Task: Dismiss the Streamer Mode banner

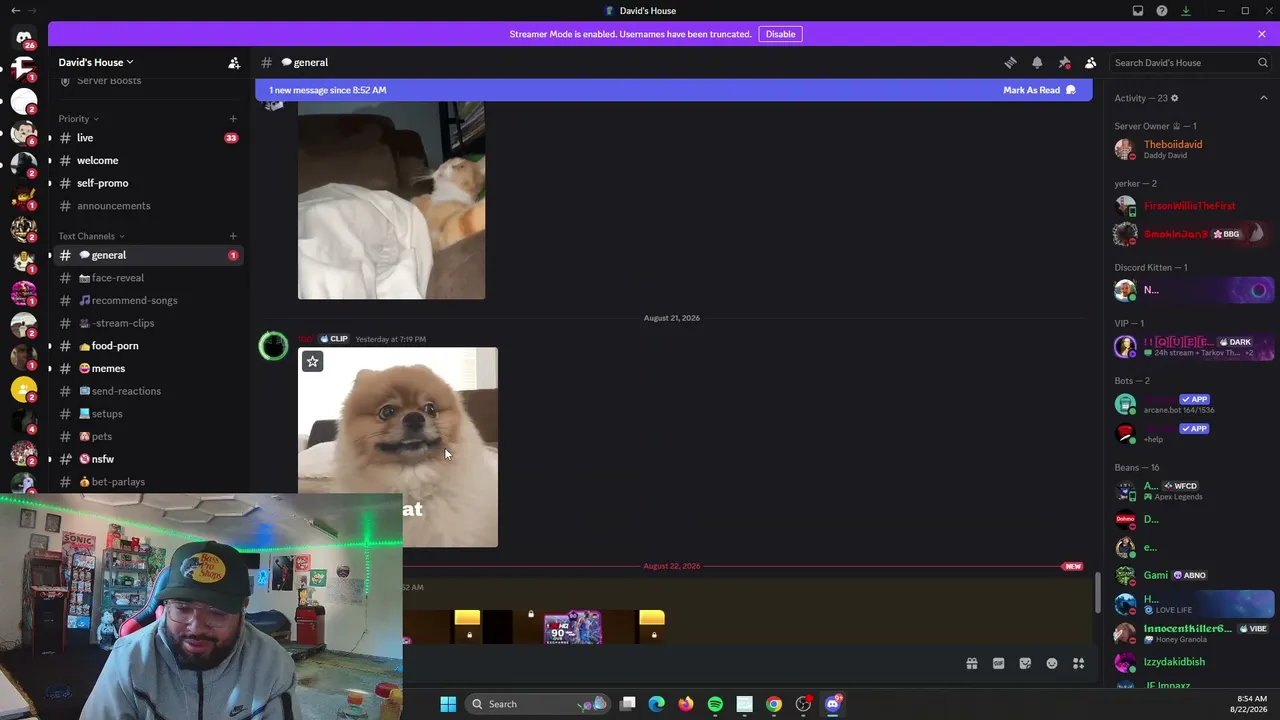Action: tap(1262, 34)
